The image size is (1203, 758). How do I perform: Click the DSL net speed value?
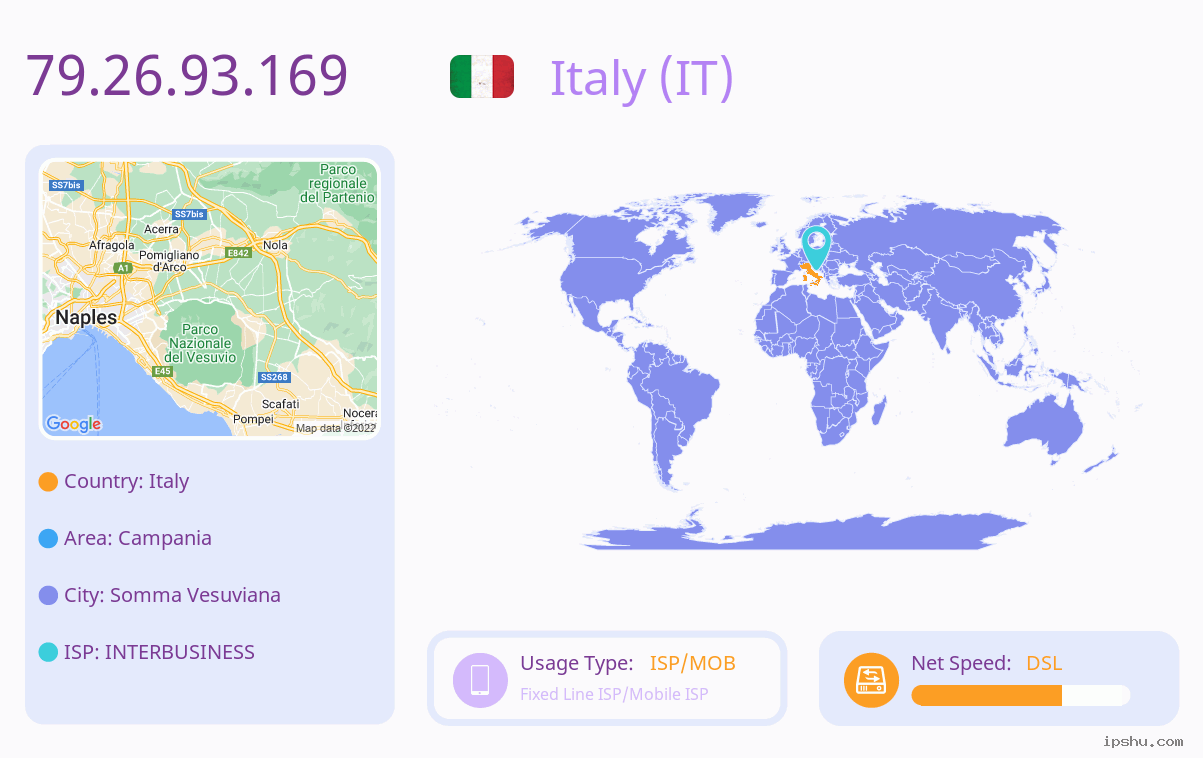coord(1044,663)
